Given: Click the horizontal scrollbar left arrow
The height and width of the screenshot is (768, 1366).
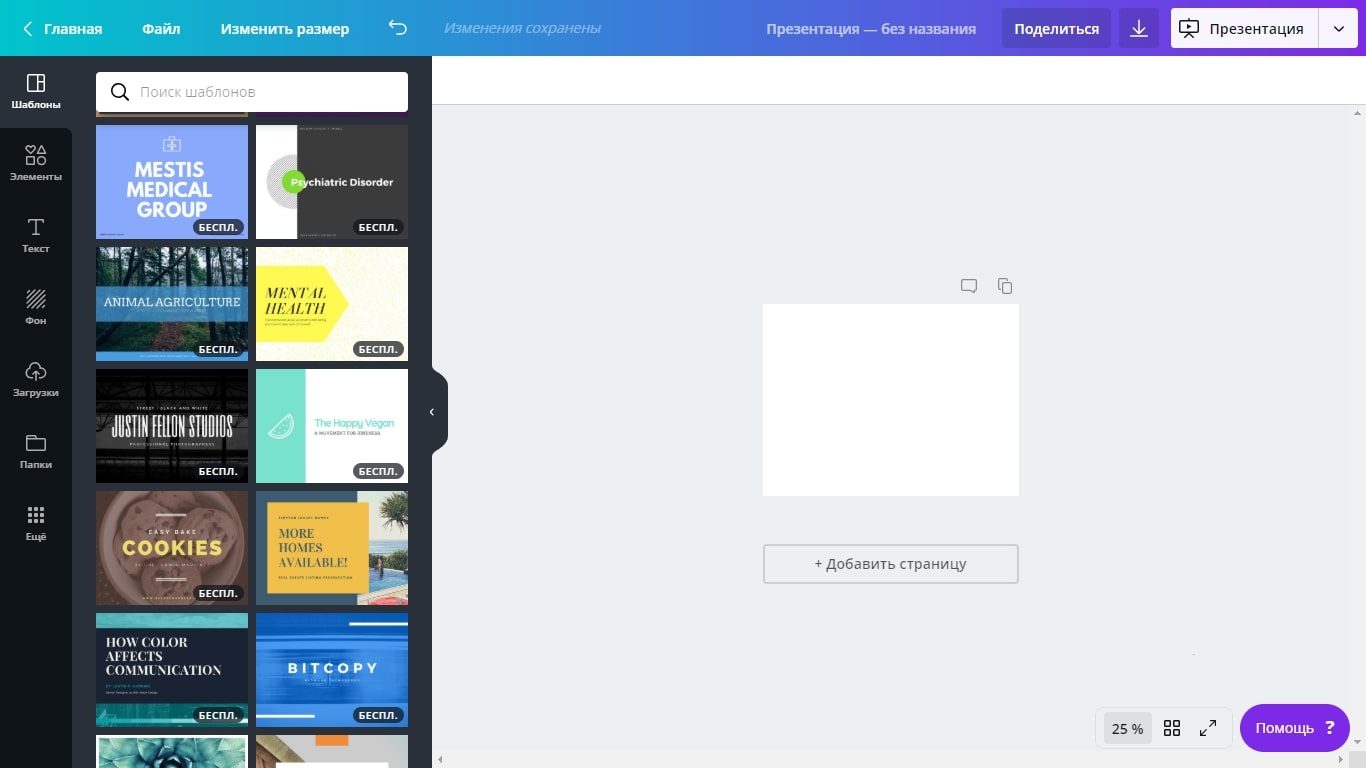Looking at the screenshot, I should 440,759.
